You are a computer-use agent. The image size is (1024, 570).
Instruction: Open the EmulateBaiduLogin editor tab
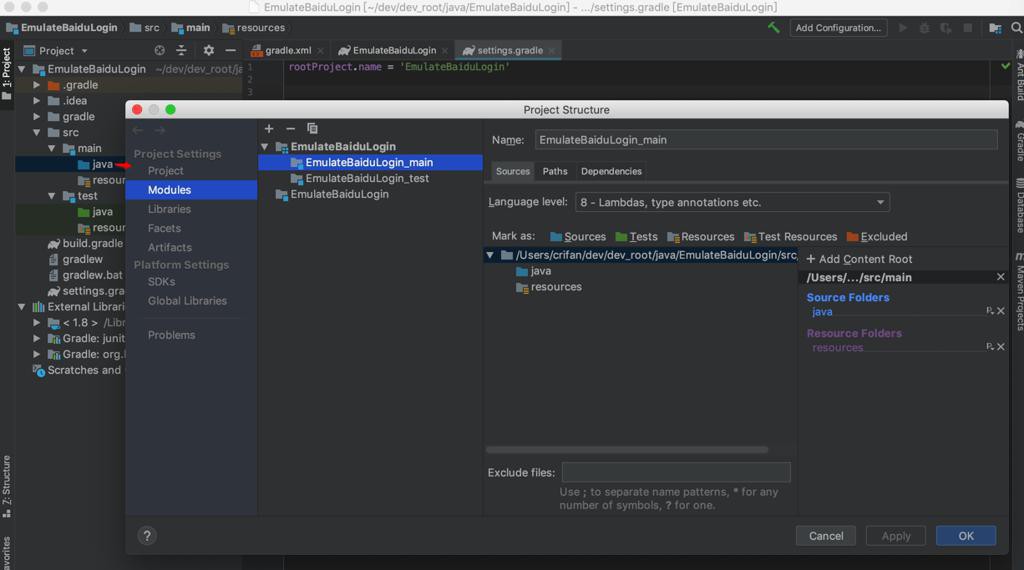[x=394, y=50]
